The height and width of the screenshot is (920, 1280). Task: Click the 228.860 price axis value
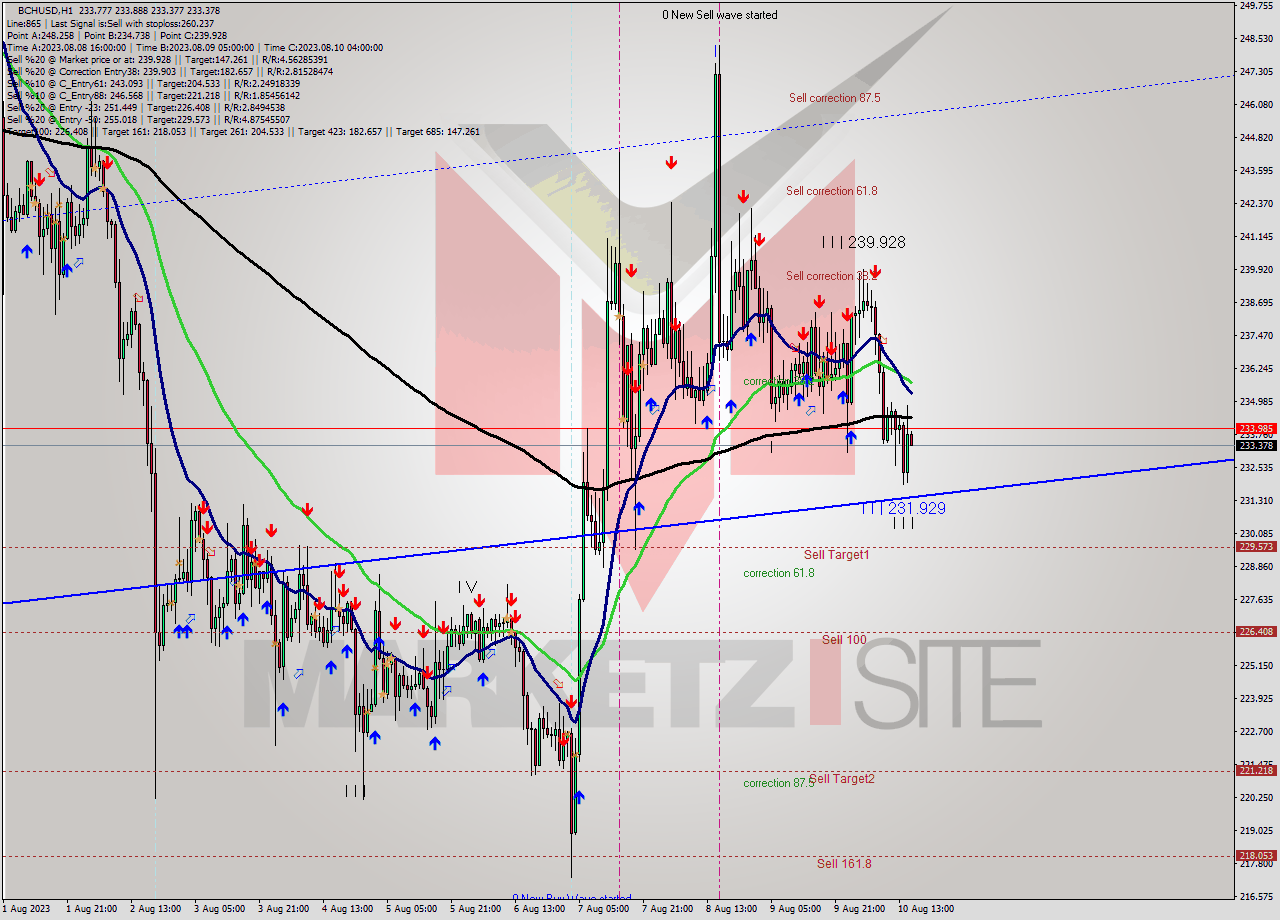click(1256, 566)
